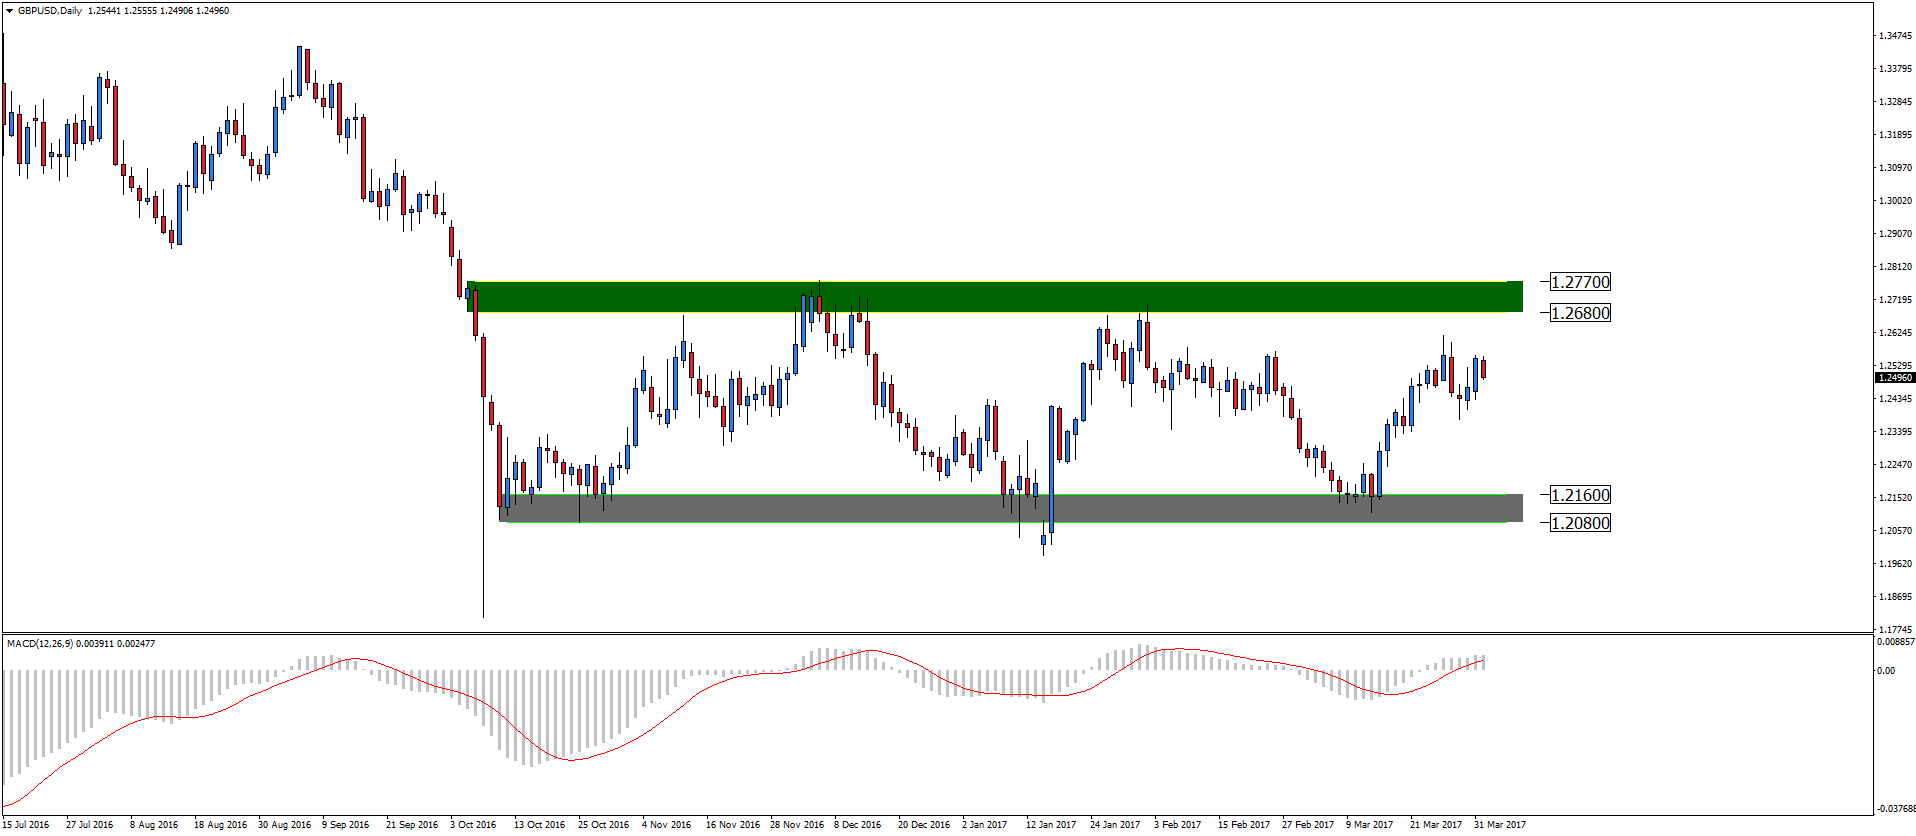Click the current price tag 1.24960
This screenshot has width=1916, height=836.
1894,378
